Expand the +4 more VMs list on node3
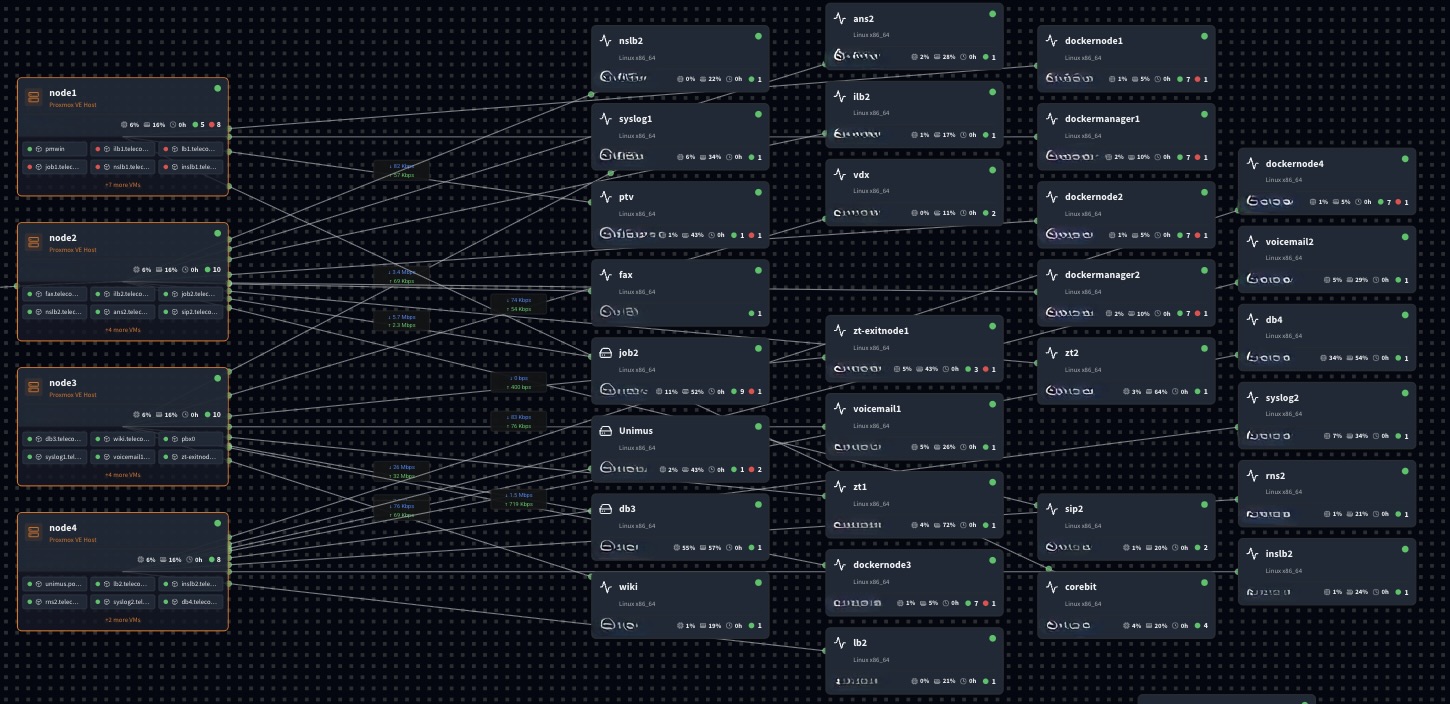Image resolution: width=1450 pixels, height=704 pixels. coord(123,475)
